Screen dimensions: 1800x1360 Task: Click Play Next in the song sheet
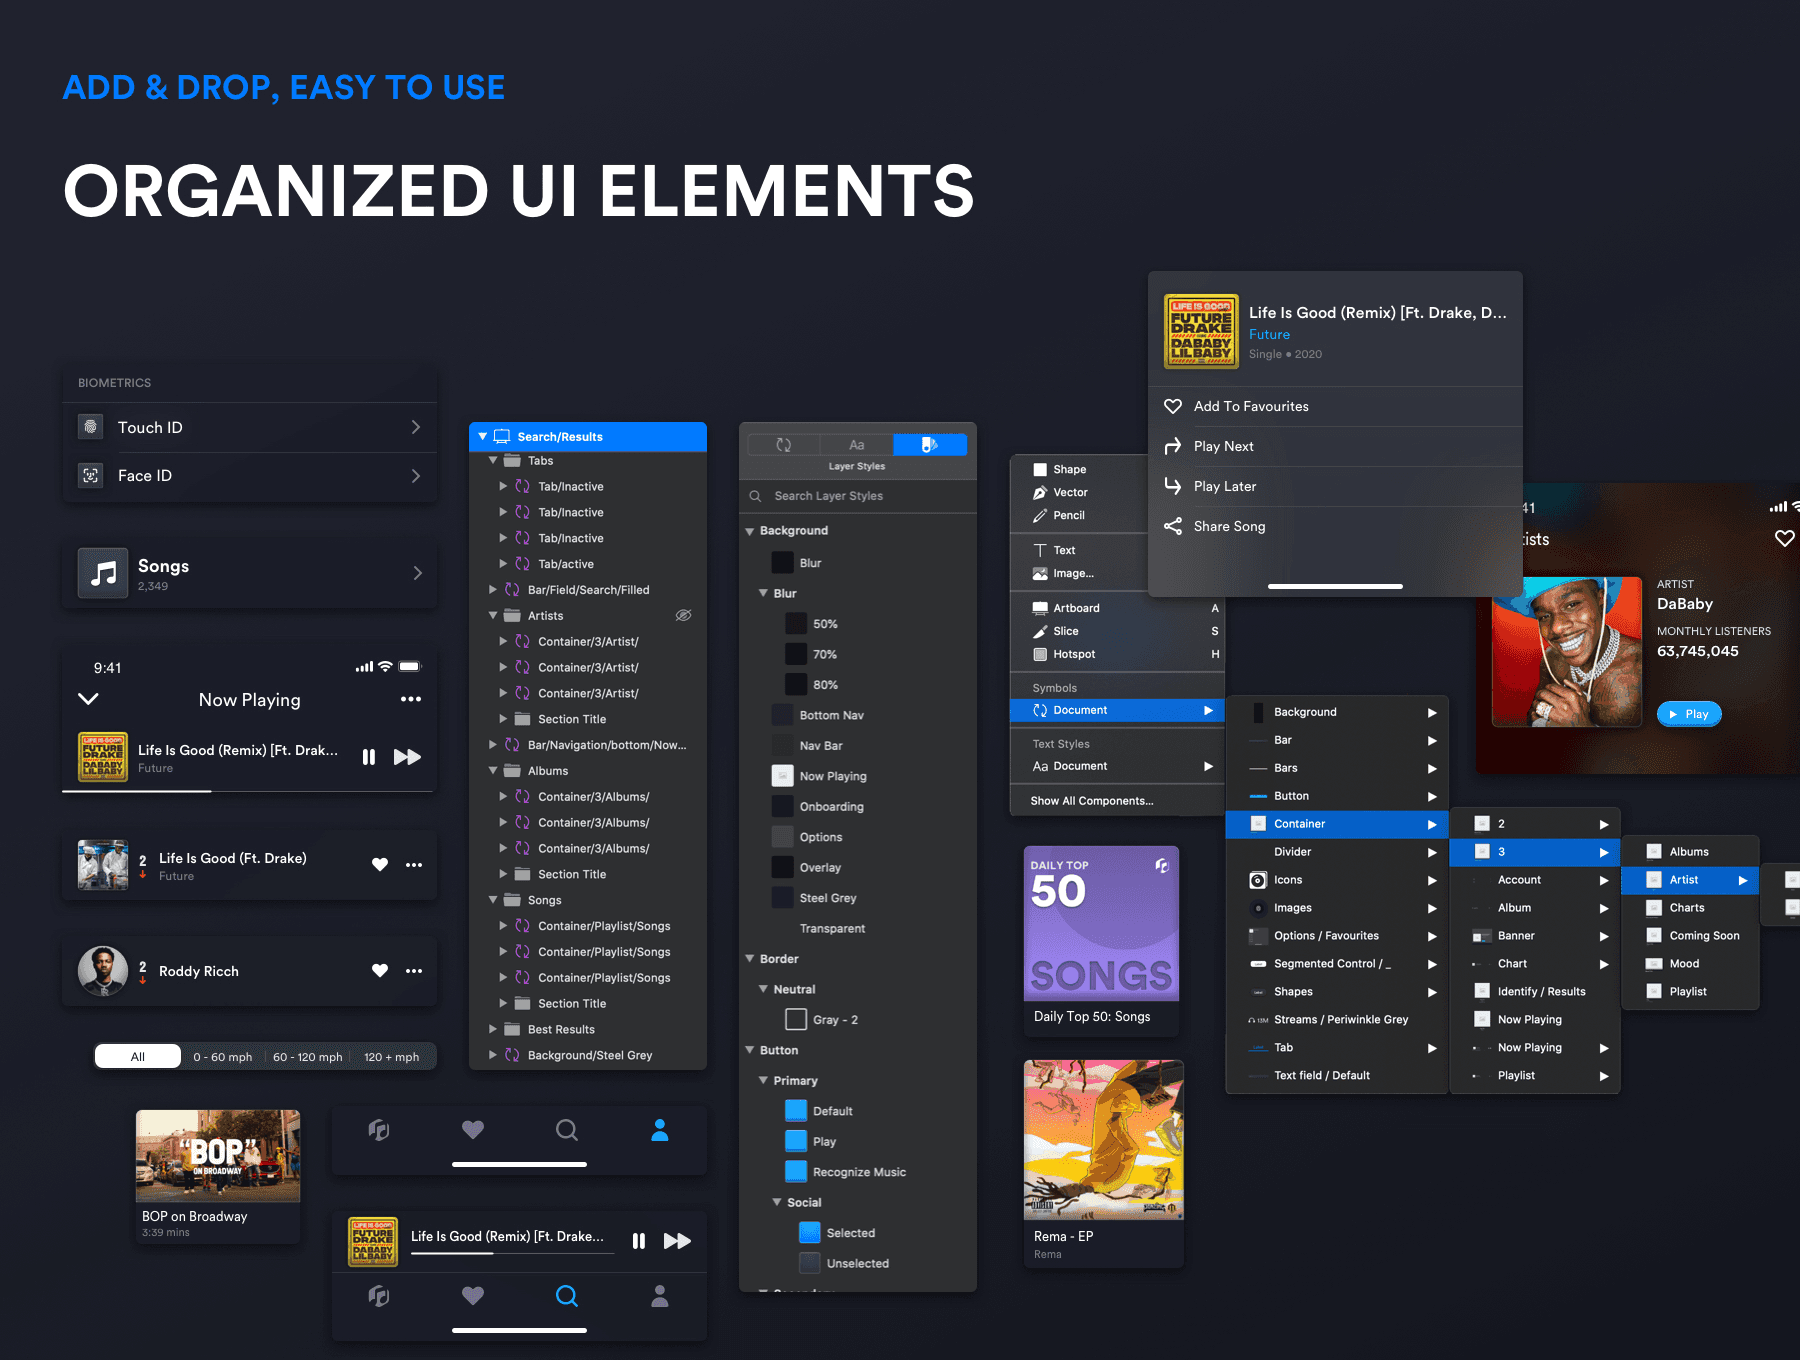click(1335, 447)
